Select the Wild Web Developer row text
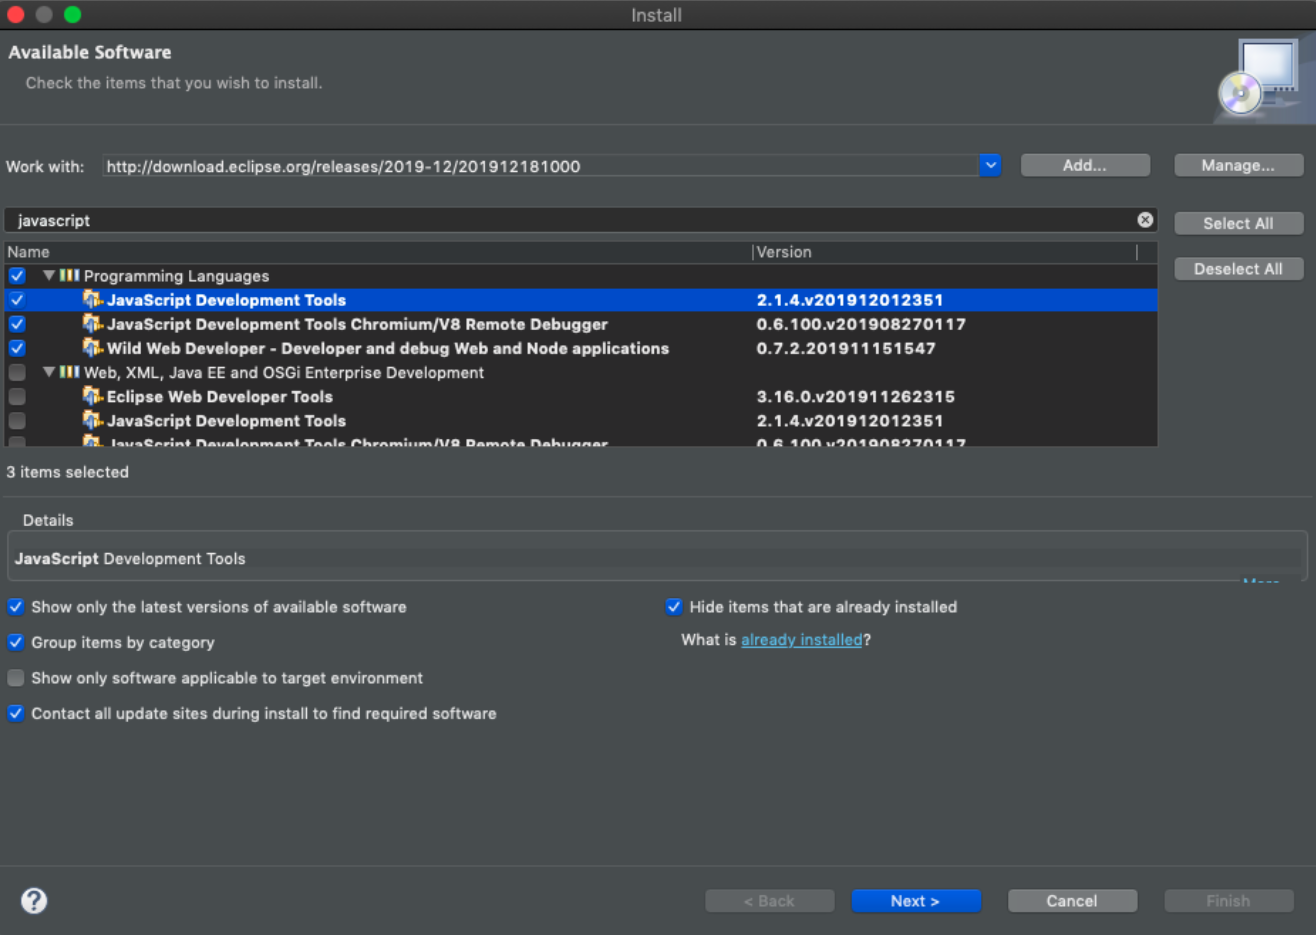Viewport: 1316px width, 935px height. (388, 348)
